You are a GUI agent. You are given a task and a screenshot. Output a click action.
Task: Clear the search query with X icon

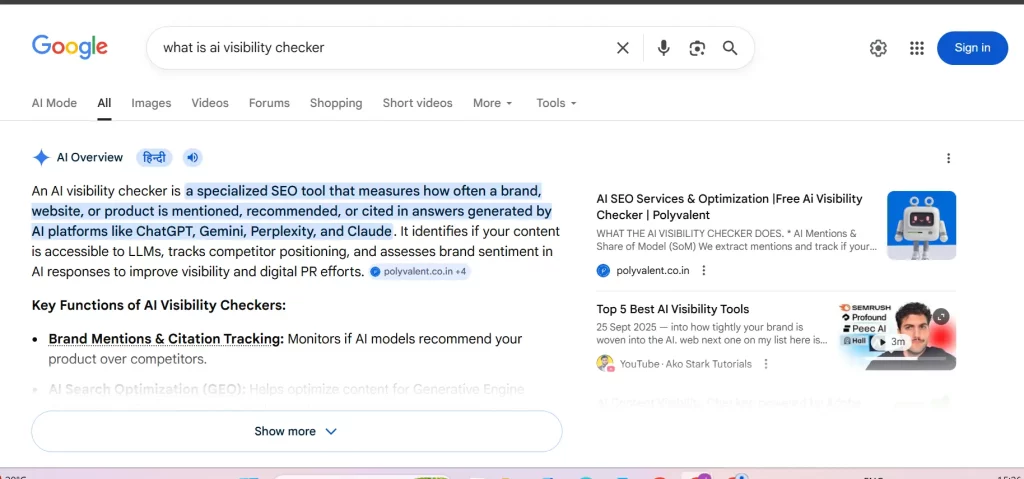click(x=623, y=48)
